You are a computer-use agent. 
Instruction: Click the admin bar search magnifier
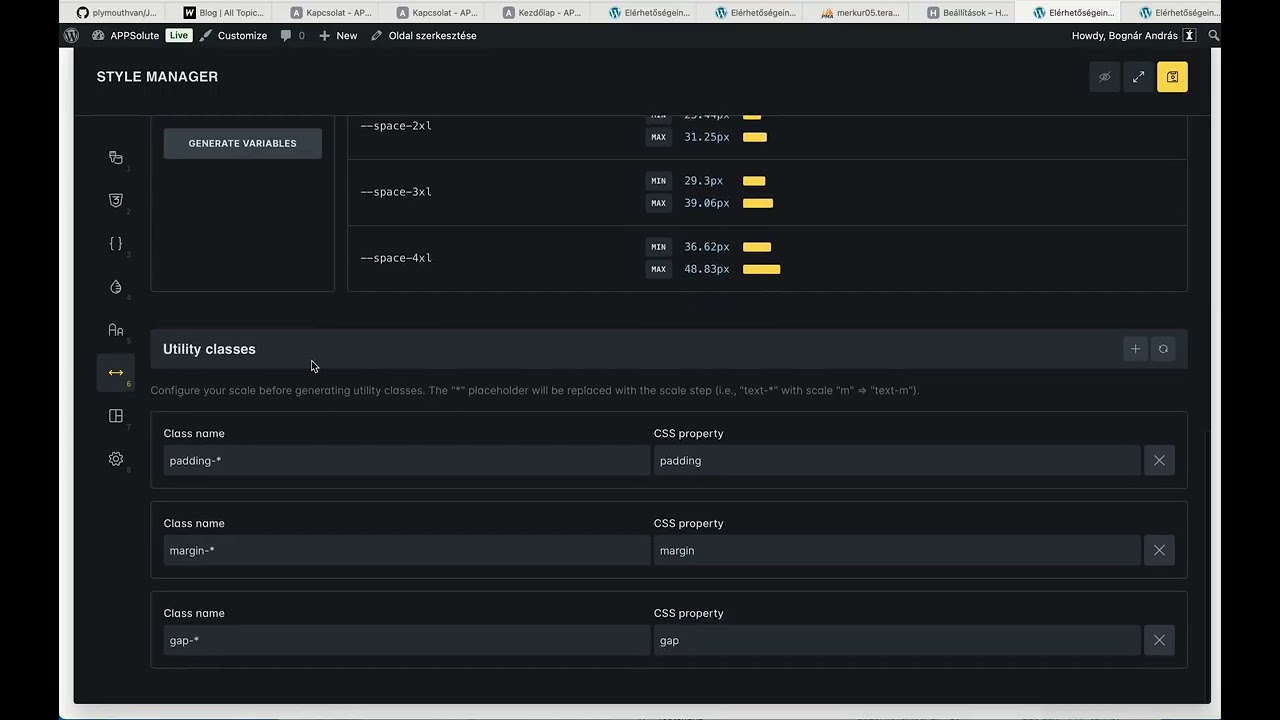pyautogui.click(x=1214, y=35)
